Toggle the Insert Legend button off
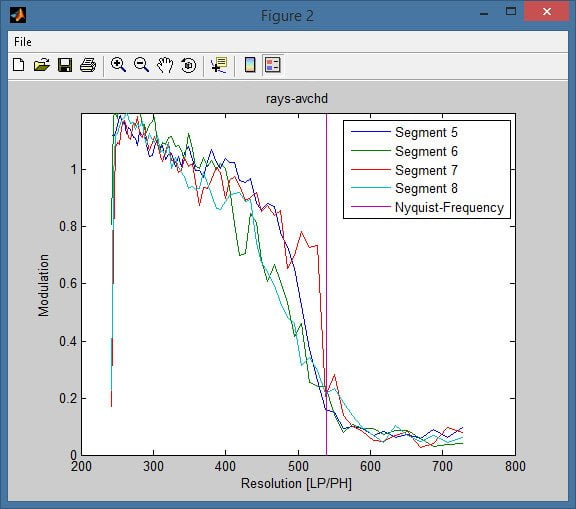The height and width of the screenshot is (509, 576). tap(273, 65)
